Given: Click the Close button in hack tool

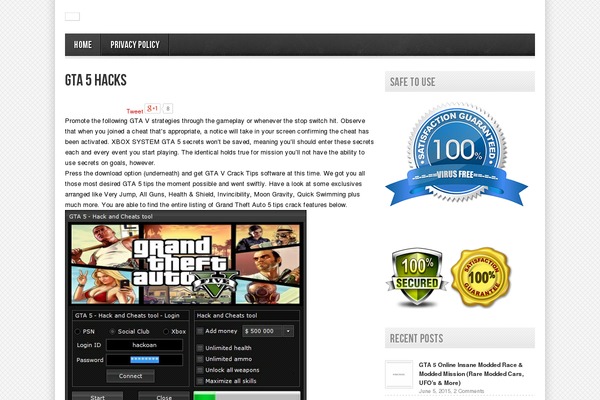Looking at the screenshot, I should [x=164, y=396].
